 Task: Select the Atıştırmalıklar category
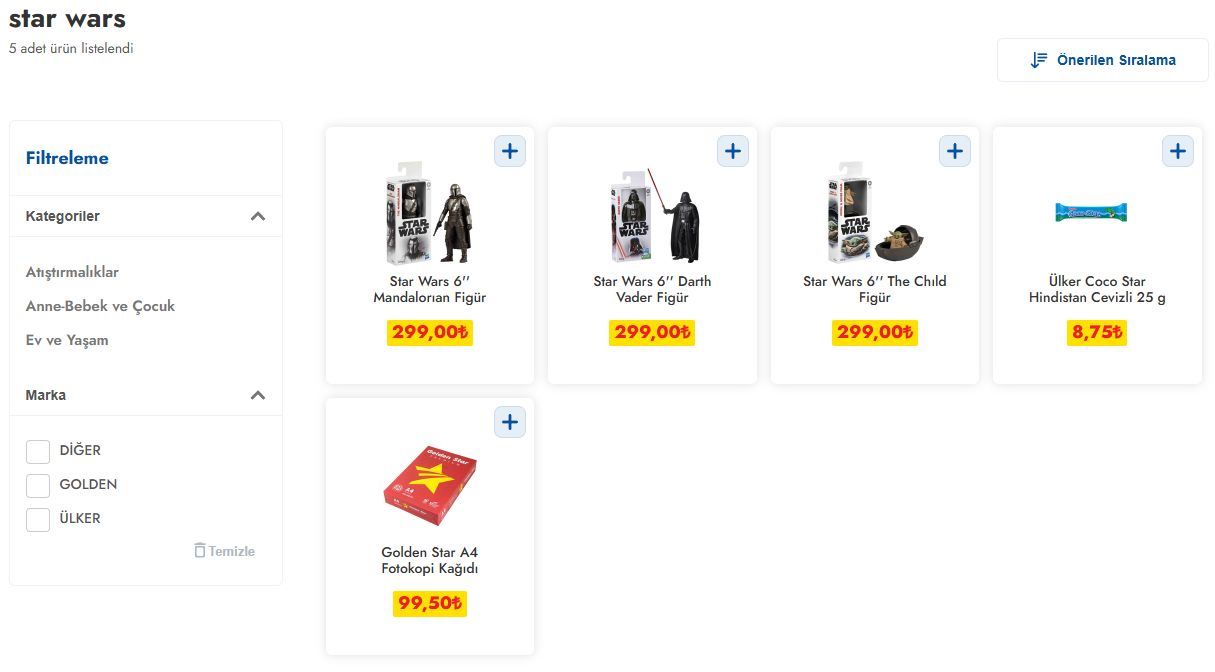tap(72, 272)
